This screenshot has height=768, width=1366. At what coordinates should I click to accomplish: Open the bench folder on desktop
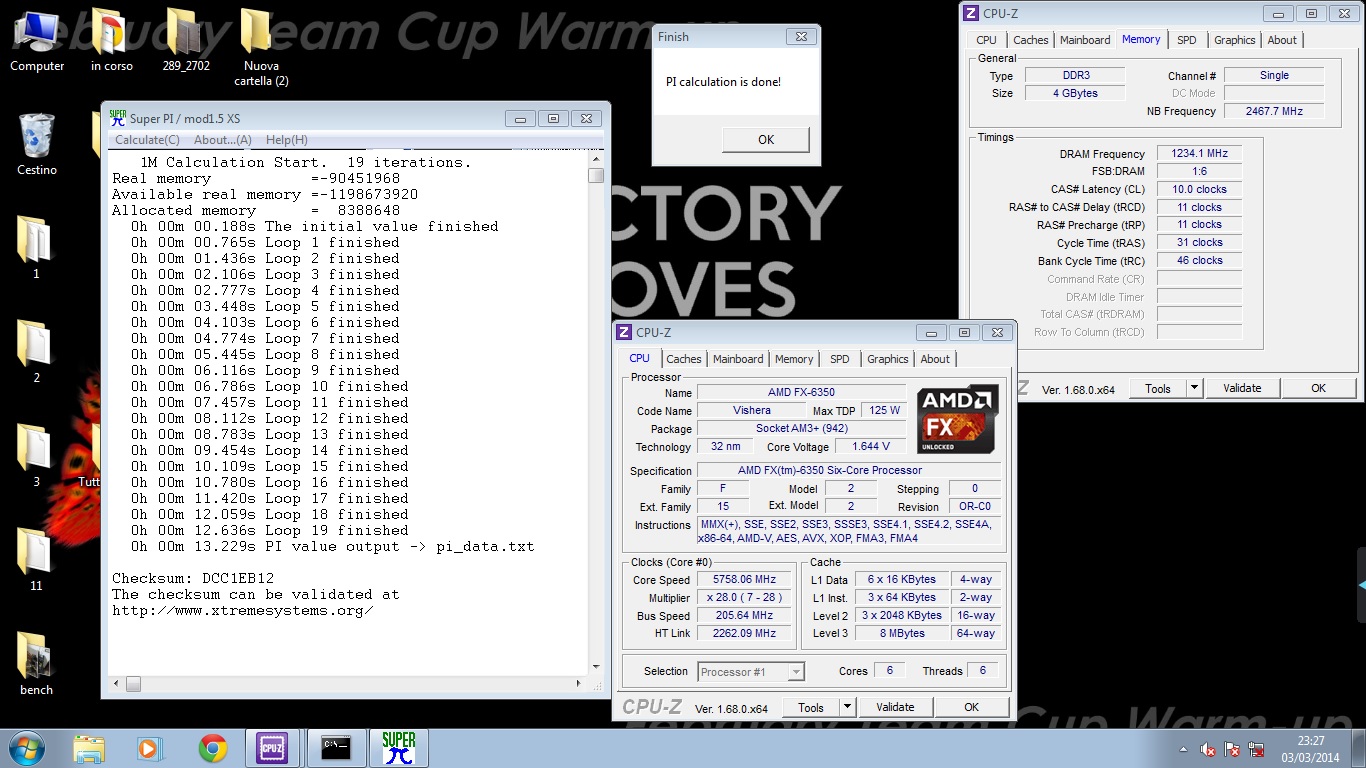[36, 663]
